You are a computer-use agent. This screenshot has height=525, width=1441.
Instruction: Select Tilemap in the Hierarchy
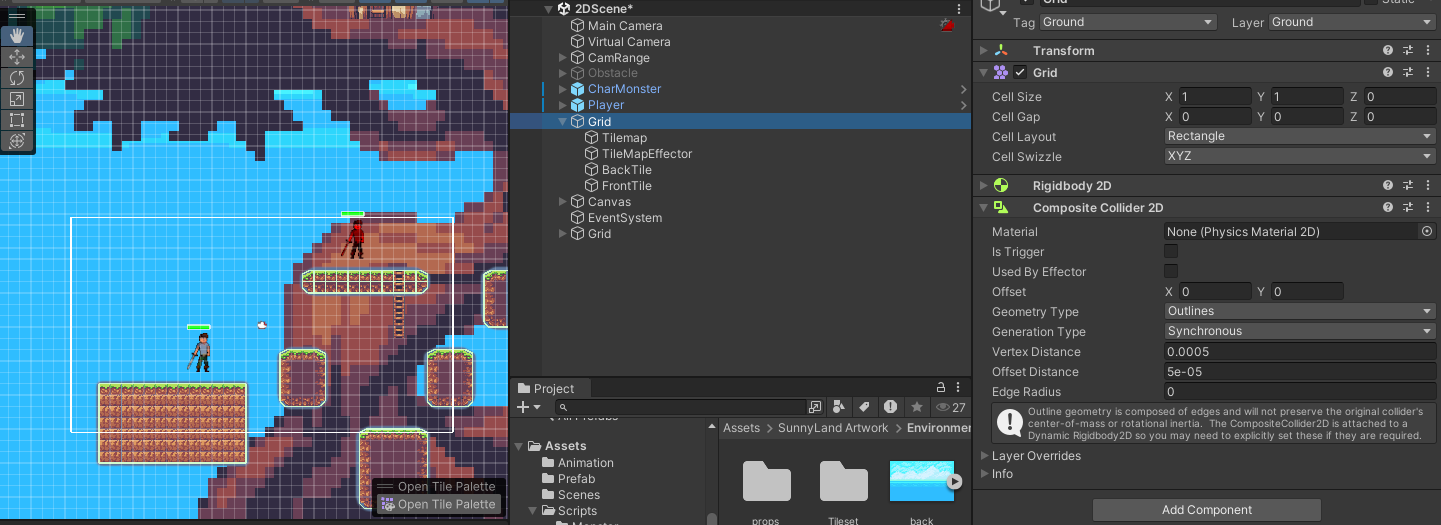(x=624, y=138)
